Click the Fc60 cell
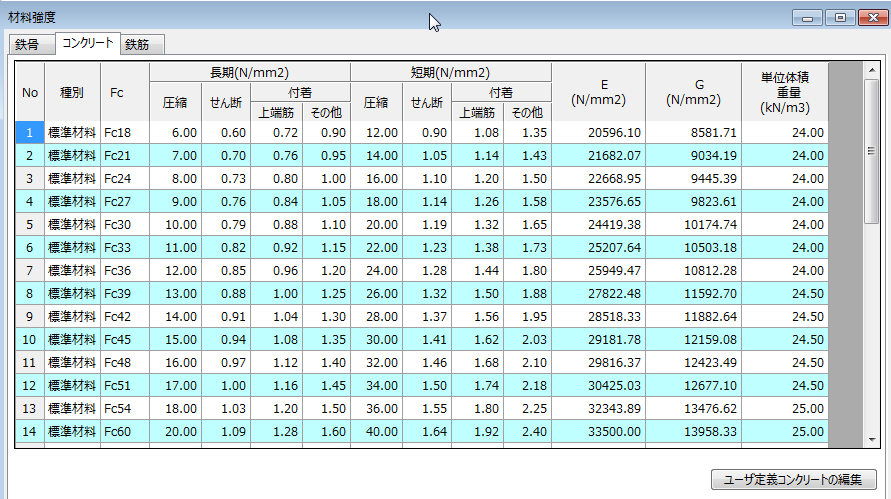Image resolution: width=891 pixels, height=499 pixels. [125, 431]
